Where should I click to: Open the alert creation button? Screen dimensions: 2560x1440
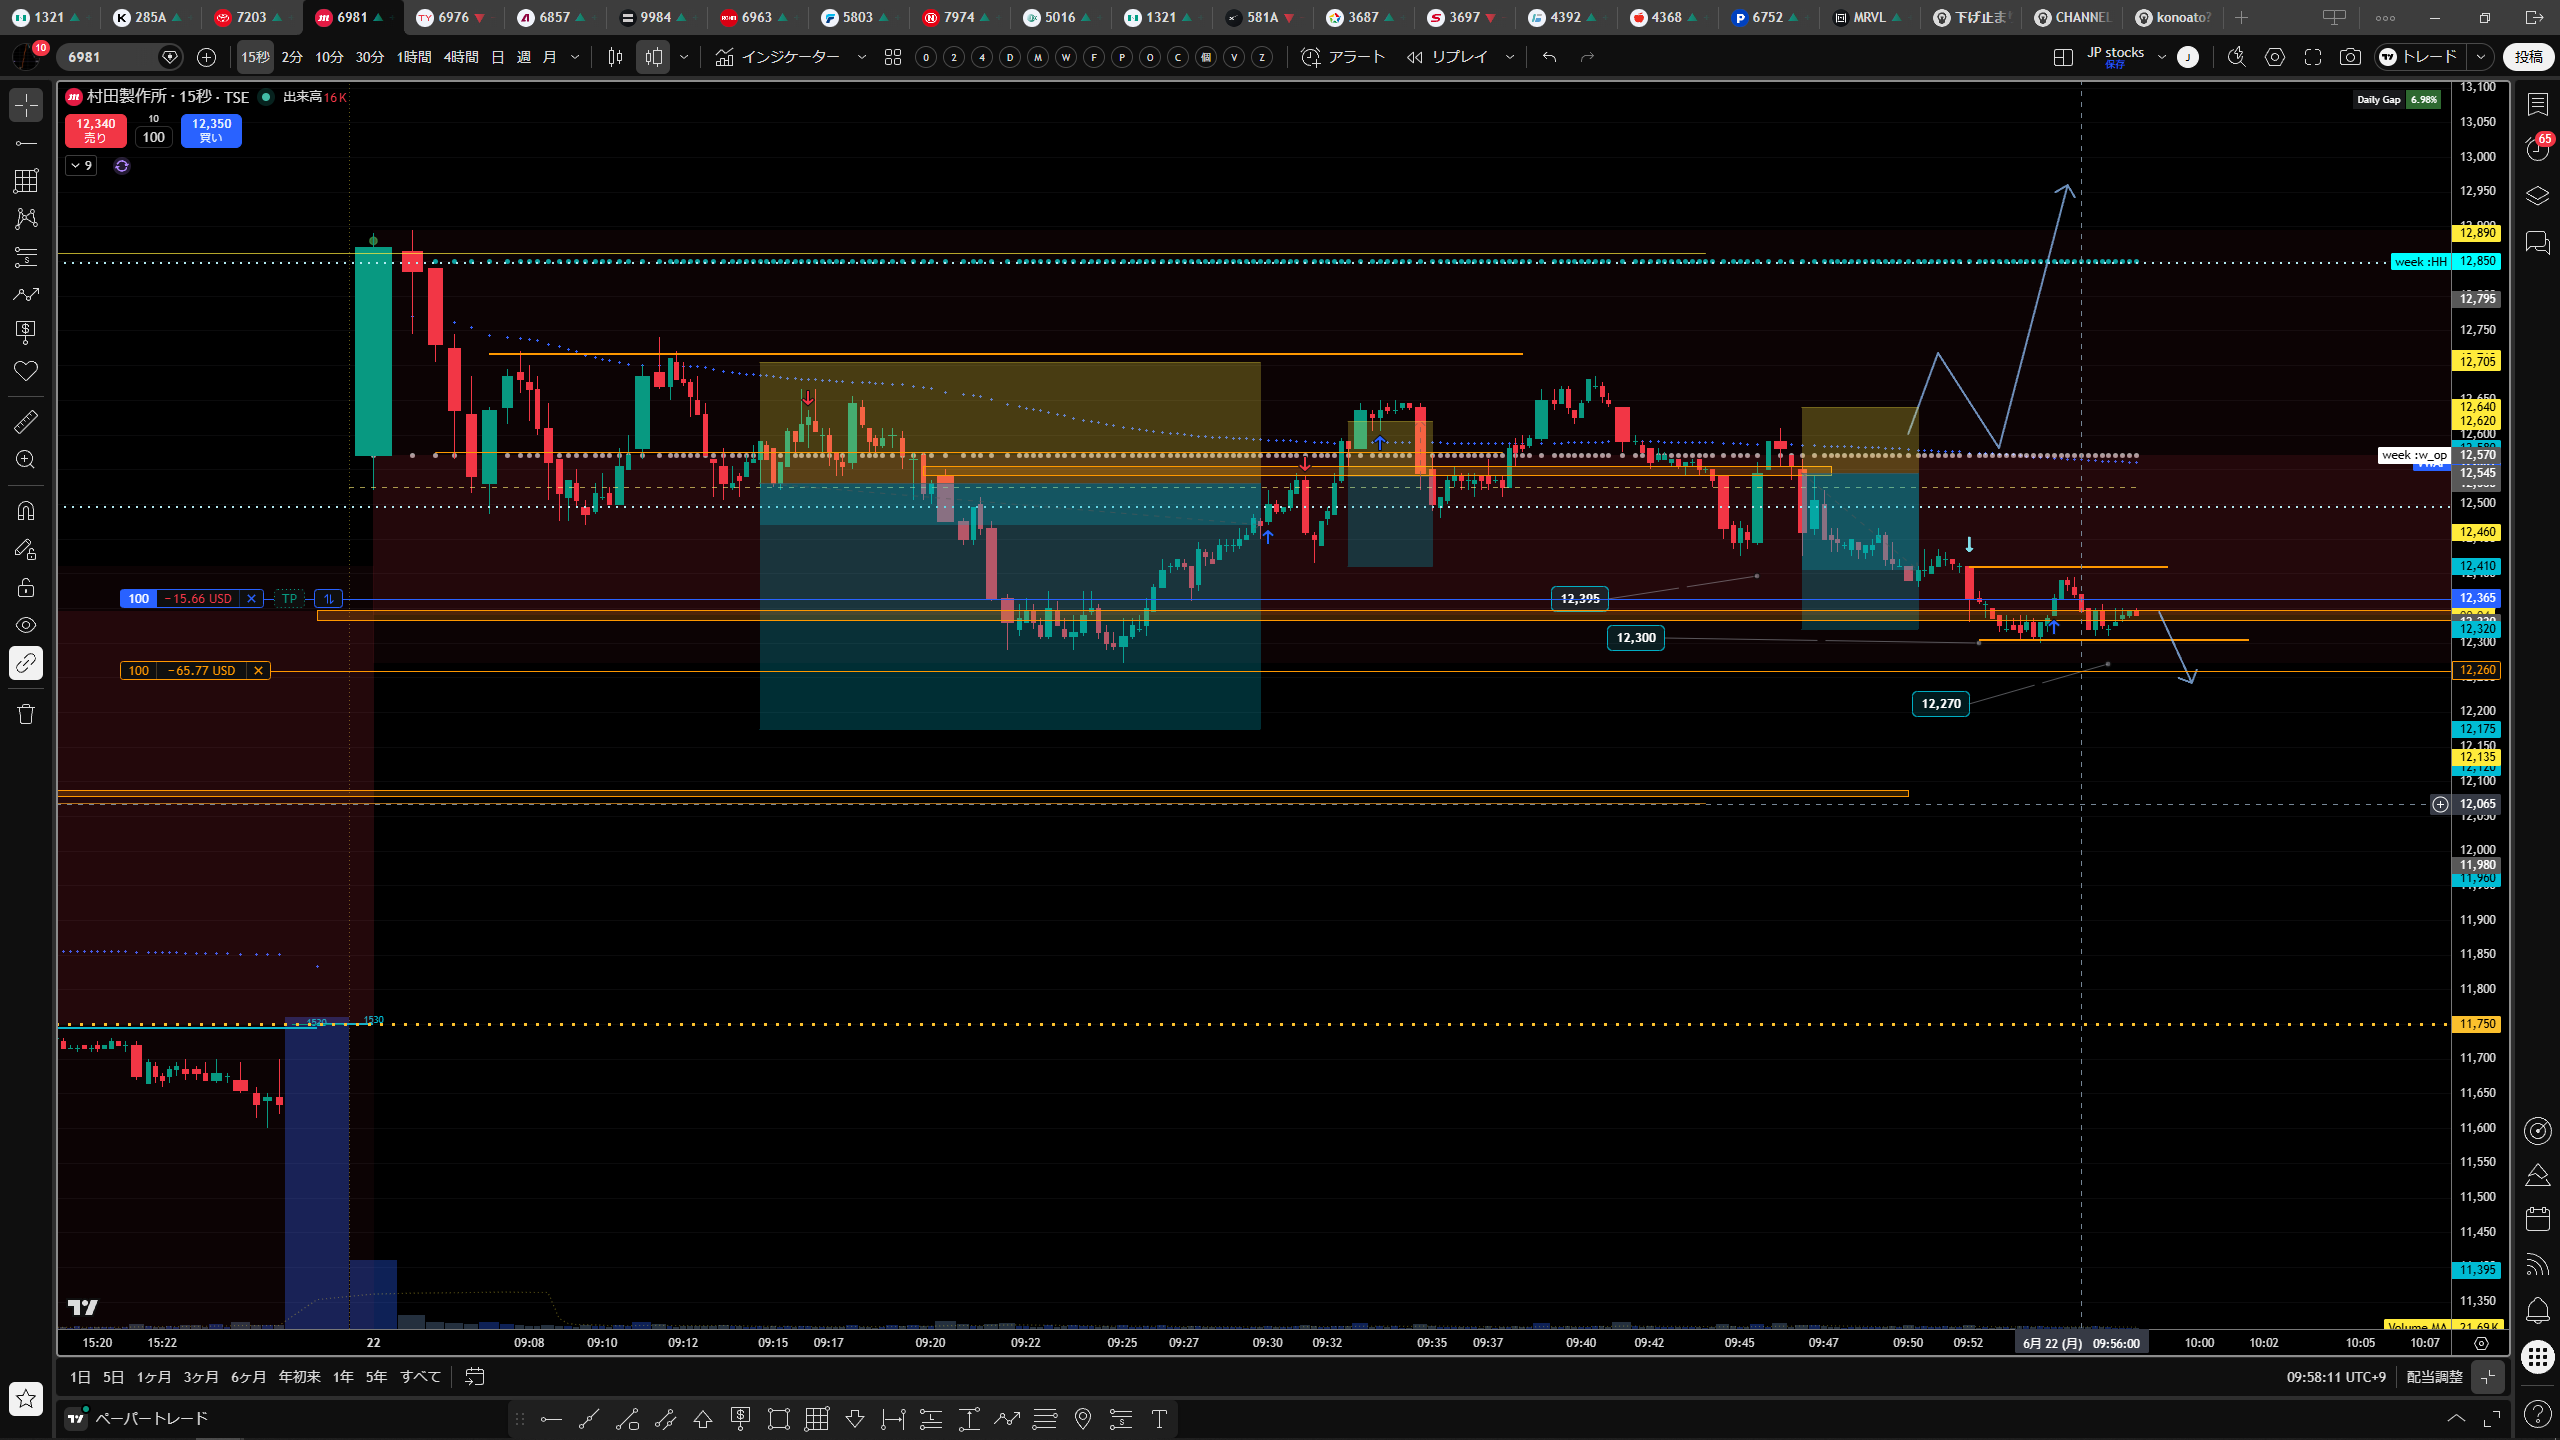(1342, 57)
